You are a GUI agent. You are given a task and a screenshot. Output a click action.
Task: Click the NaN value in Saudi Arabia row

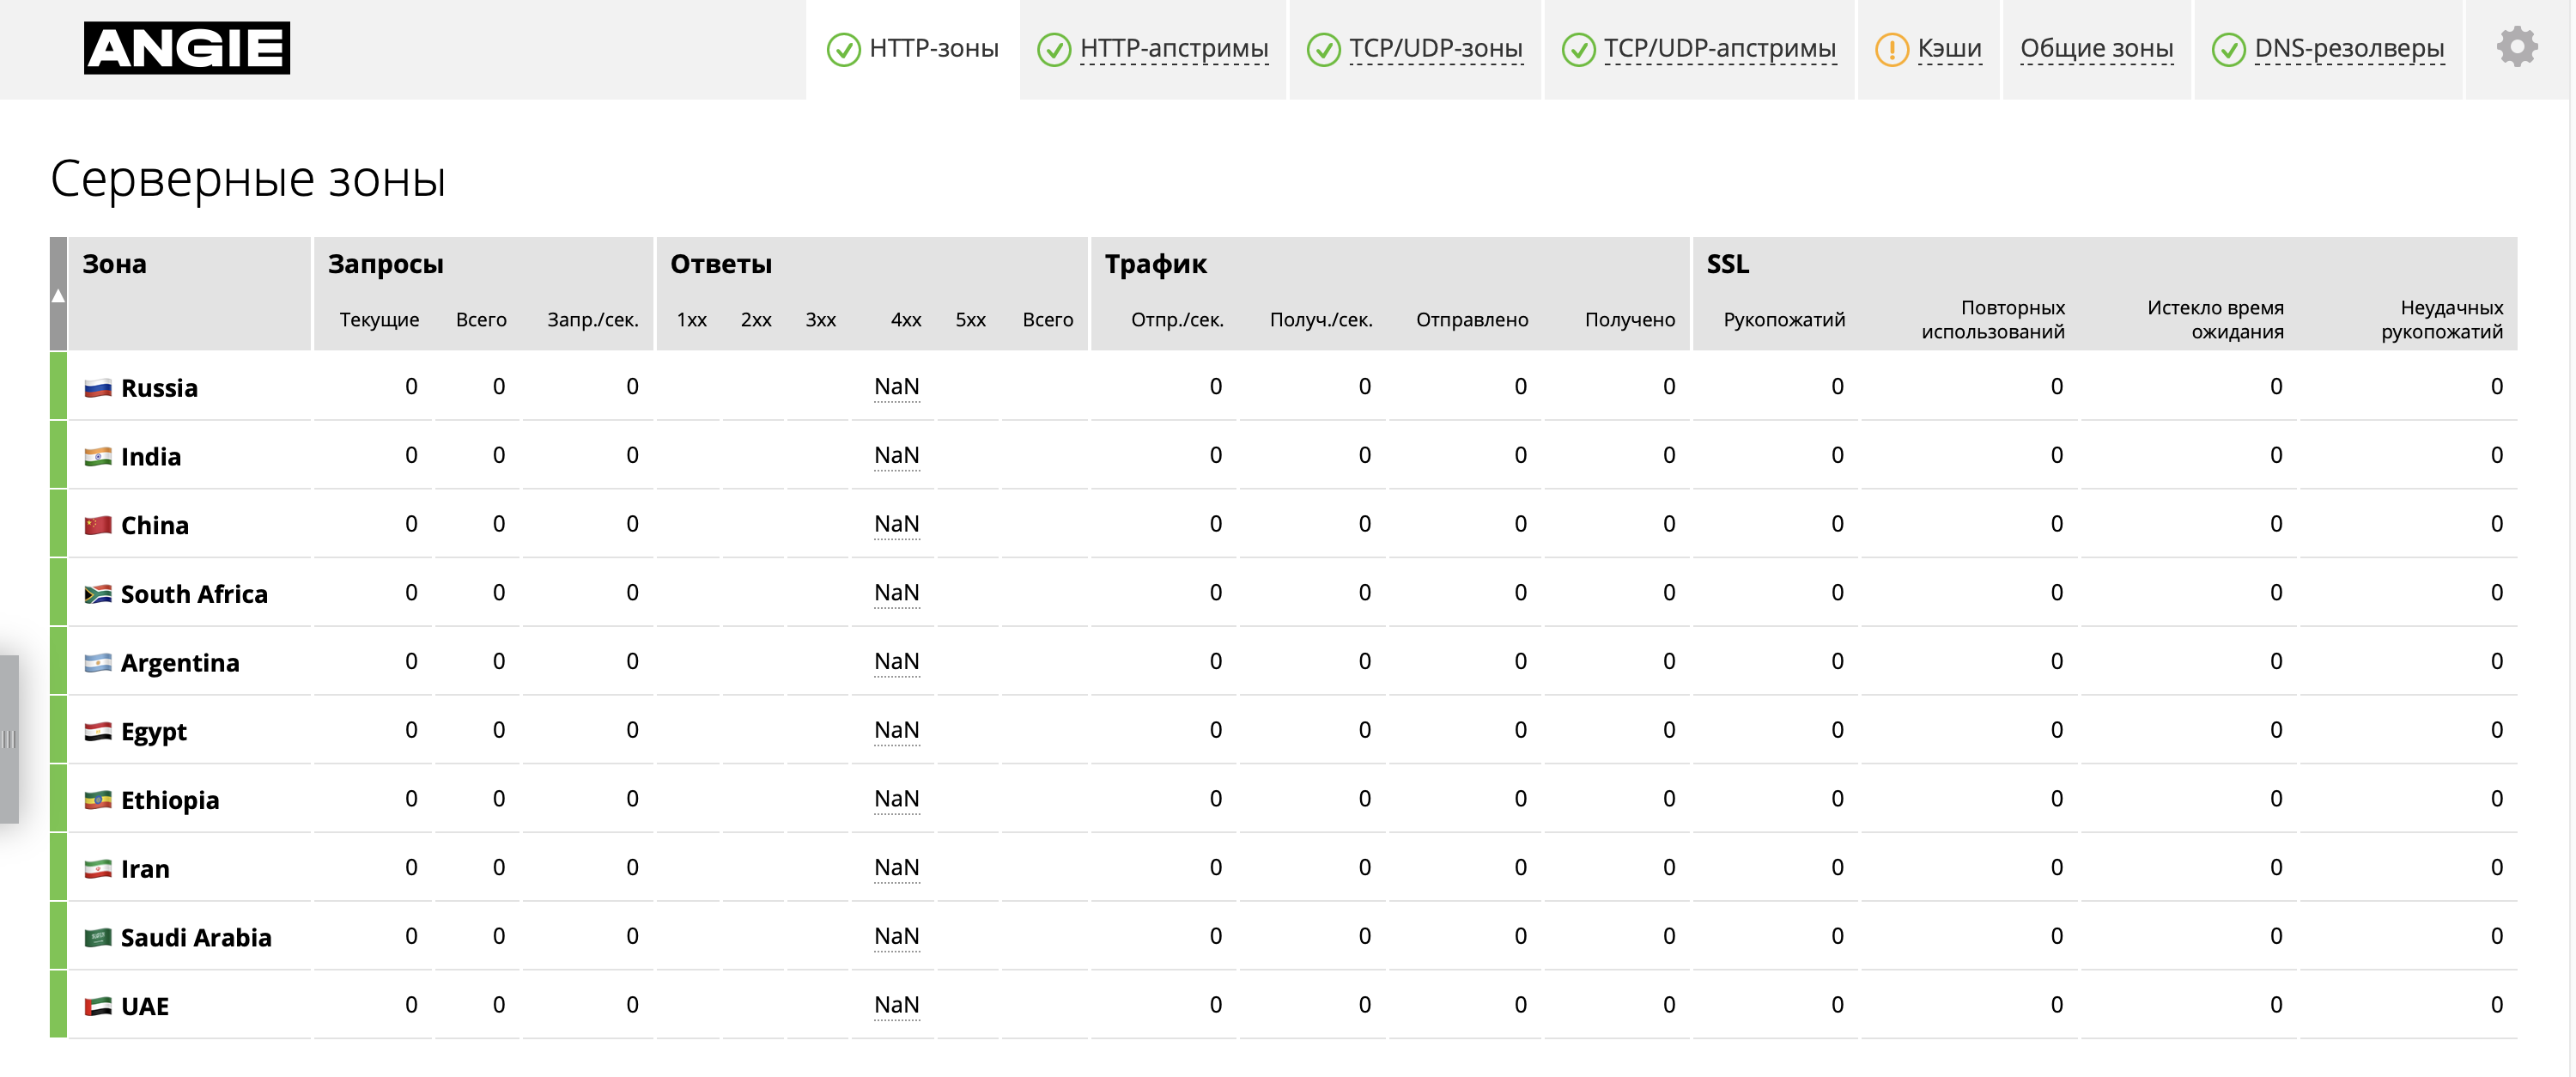point(896,937)
